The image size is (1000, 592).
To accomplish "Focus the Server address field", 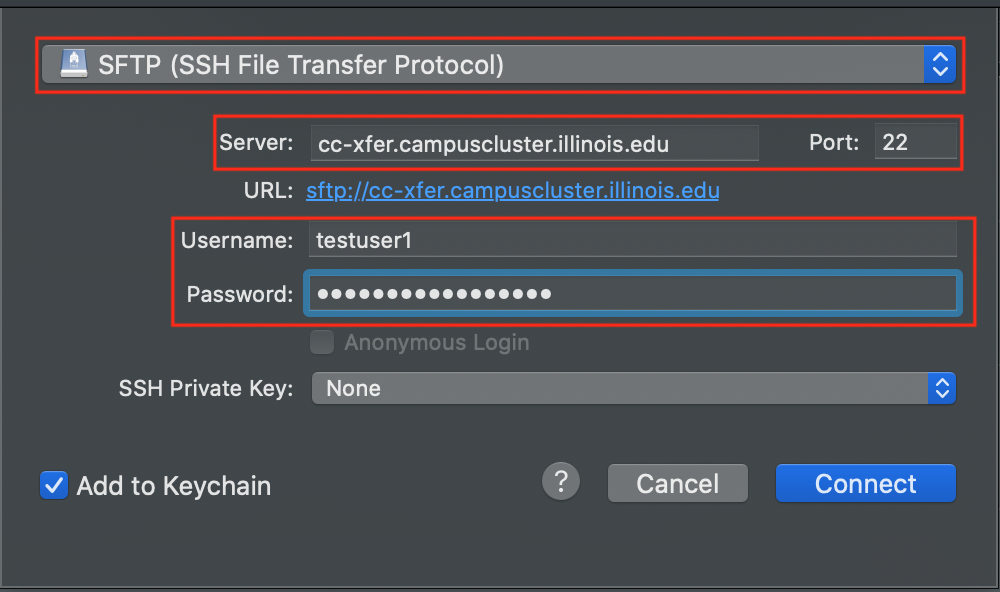I will point(534,144).
